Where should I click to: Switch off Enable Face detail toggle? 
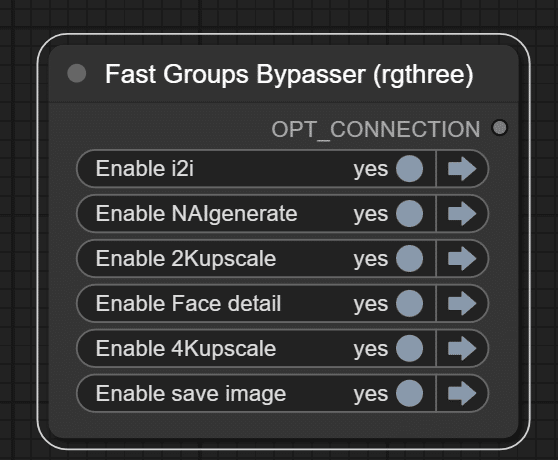[409, 303]
